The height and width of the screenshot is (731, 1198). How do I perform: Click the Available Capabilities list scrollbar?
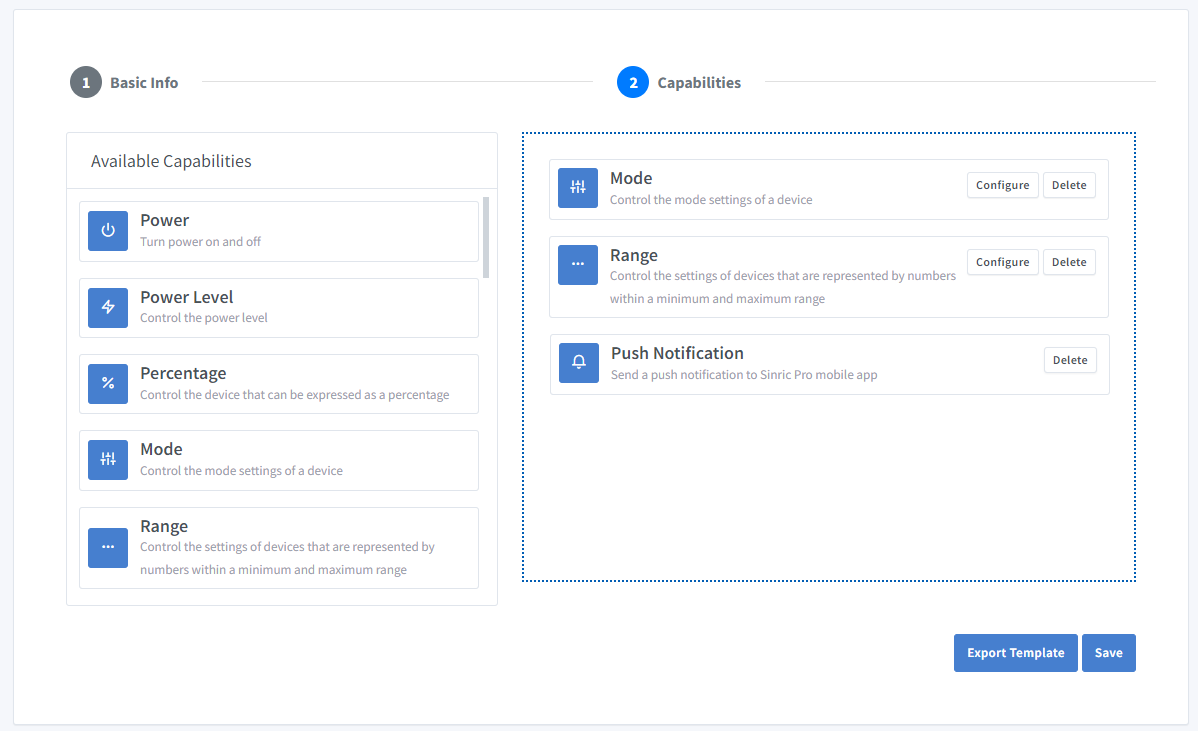[486, 237]
